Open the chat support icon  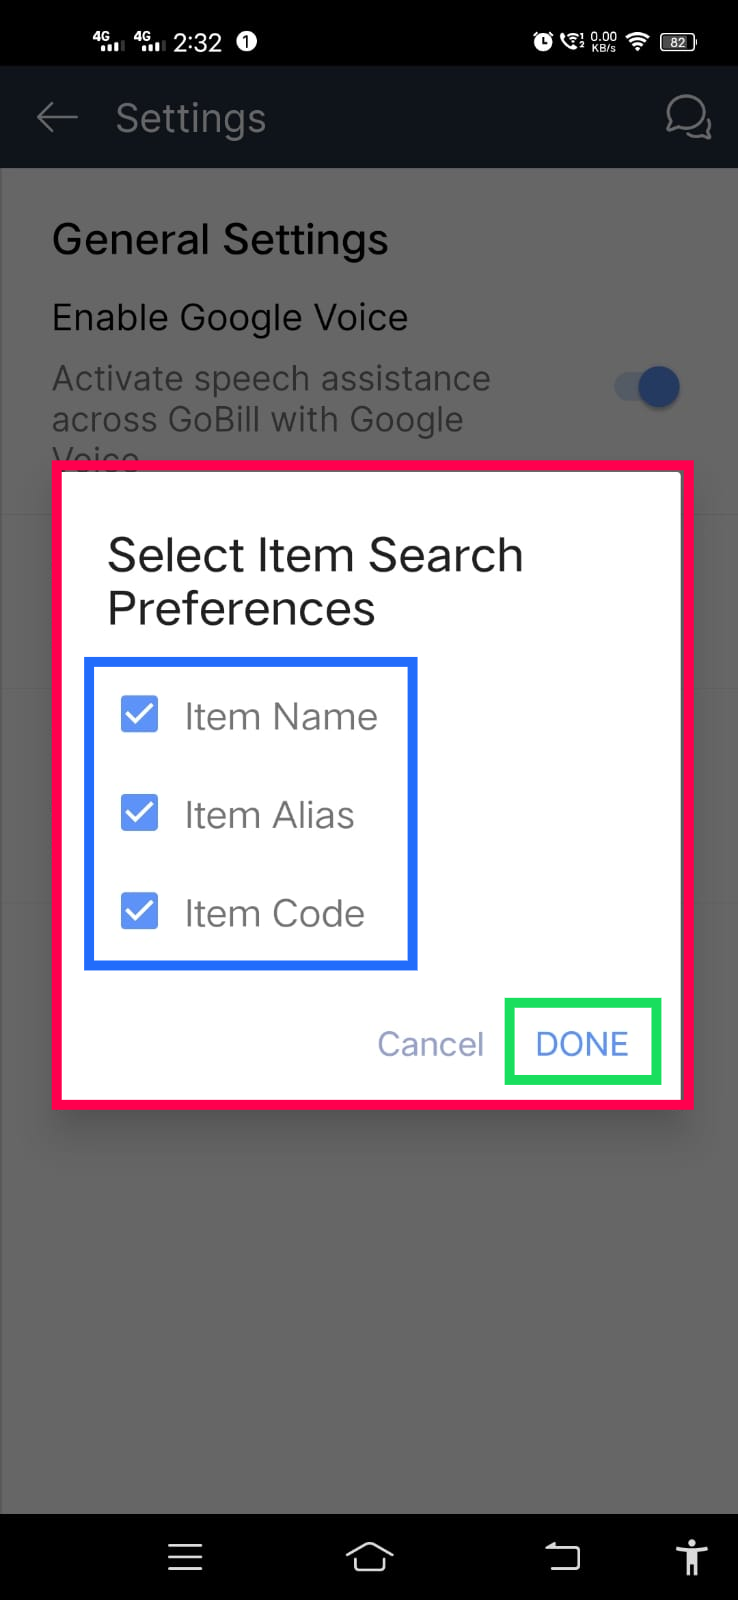pyautogui.click(x=688, y=118)
